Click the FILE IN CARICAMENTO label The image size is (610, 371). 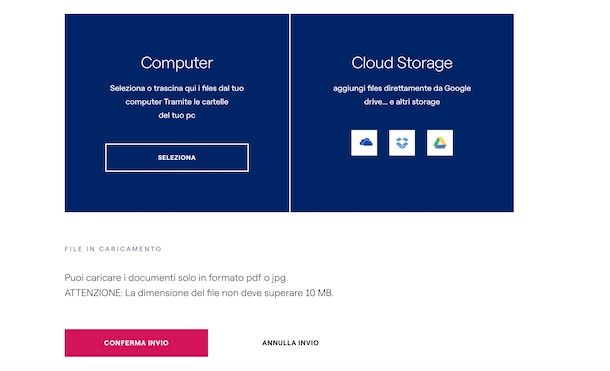[113, 248]
